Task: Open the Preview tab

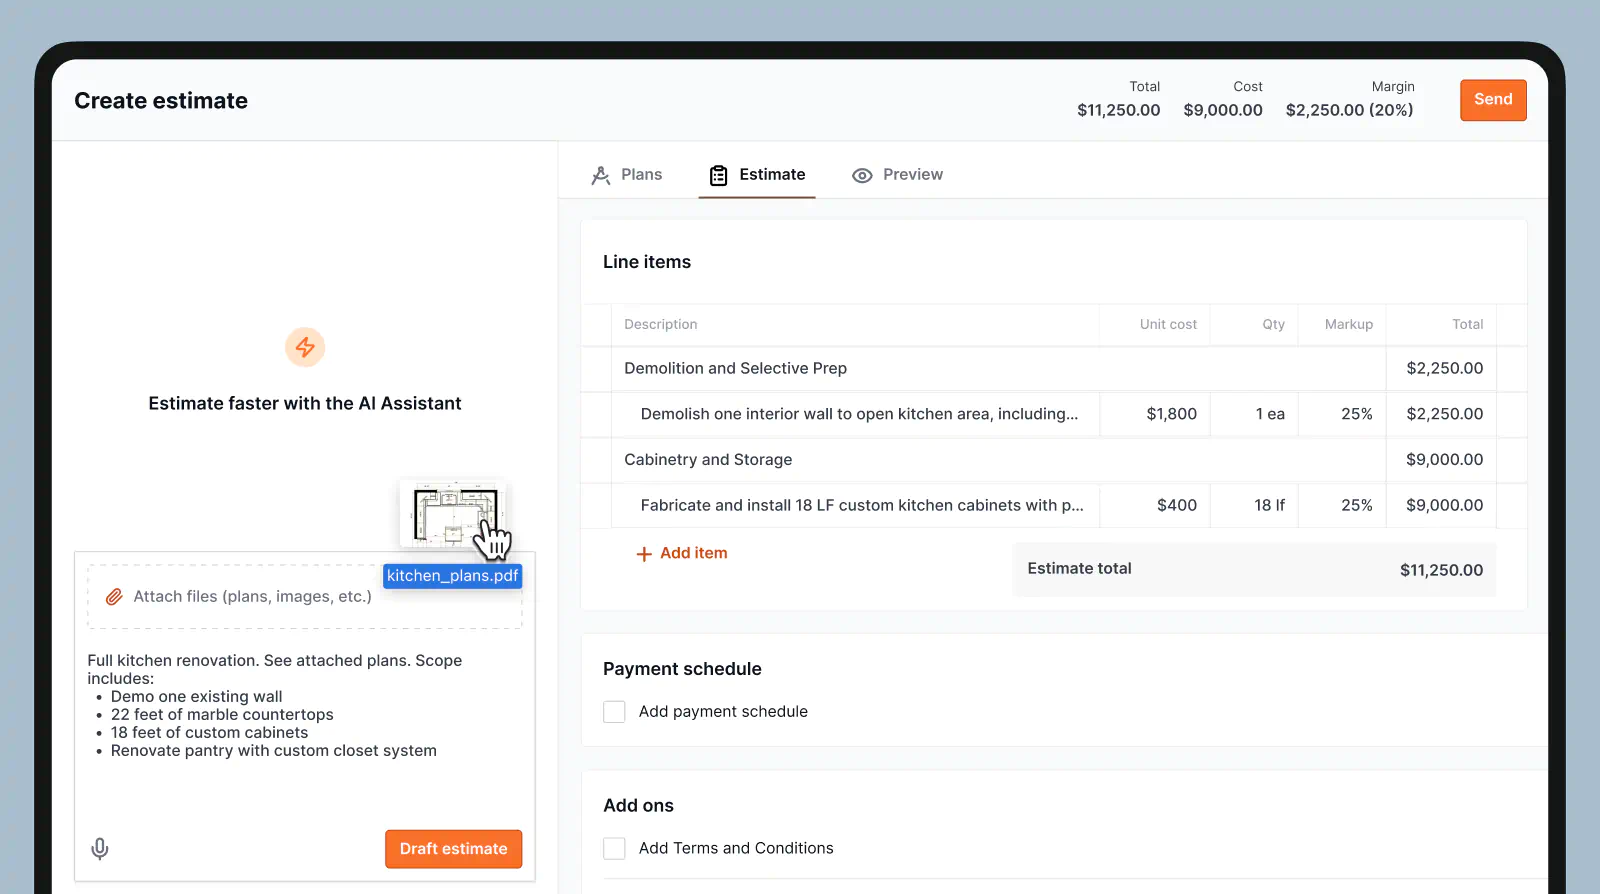Action: pos(897,175)
